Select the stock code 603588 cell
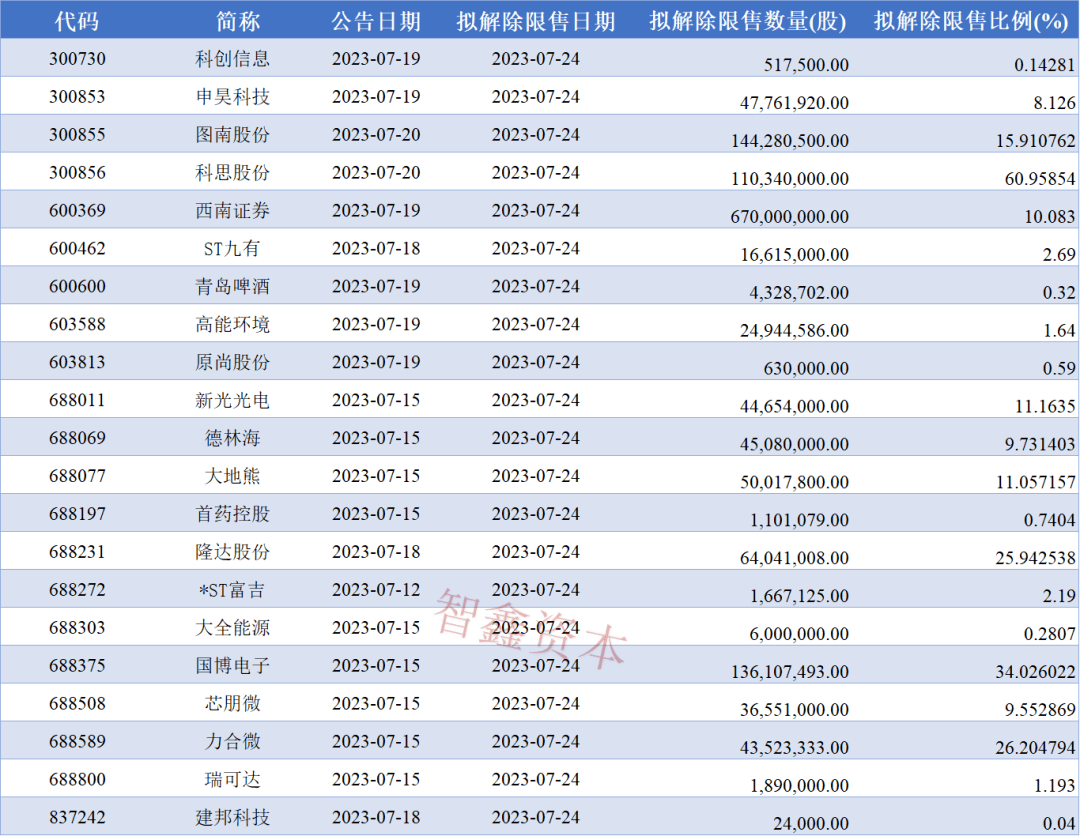 [76, 325]
